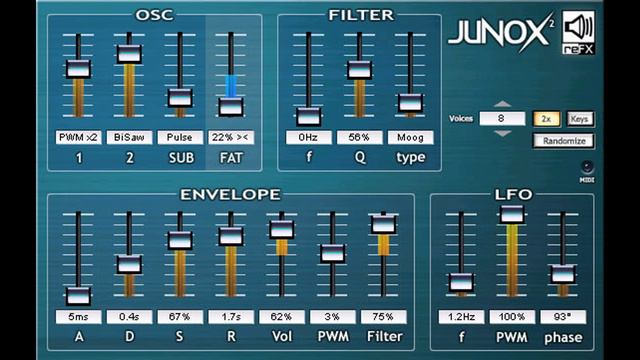
Task: Toggle the 2x oversampling button
Action: [x=546, y=119]
